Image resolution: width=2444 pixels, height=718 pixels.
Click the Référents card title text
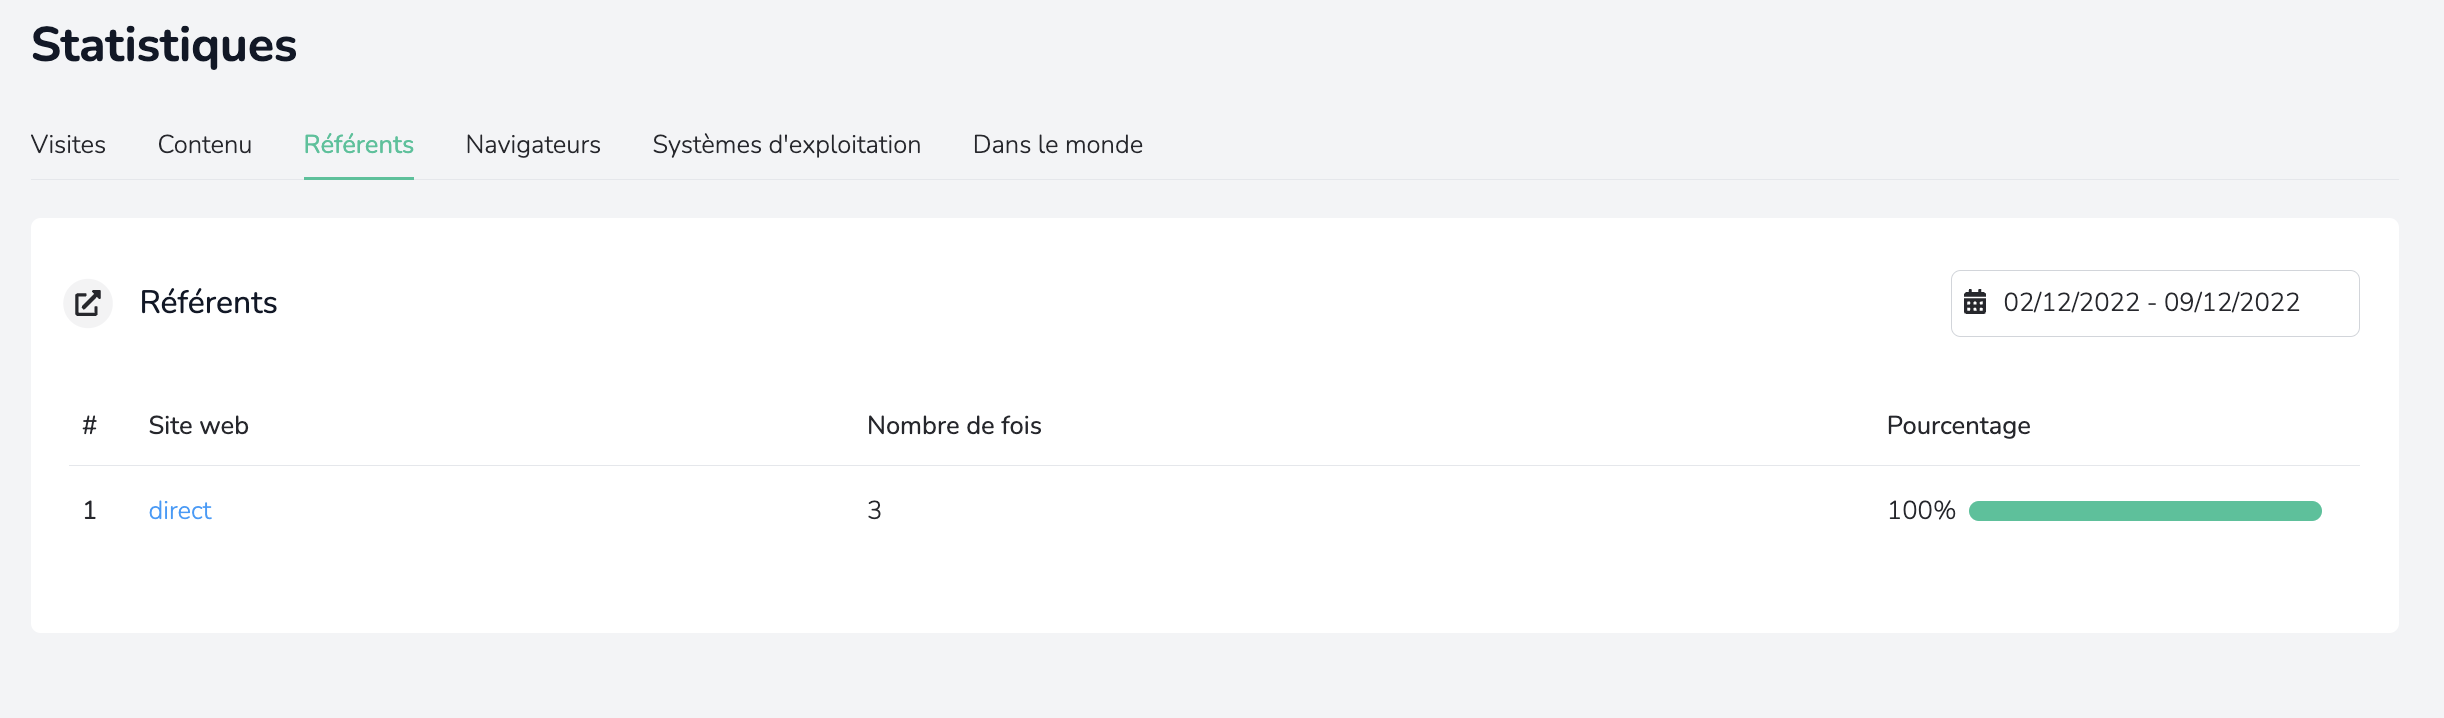tap(208, 302)
